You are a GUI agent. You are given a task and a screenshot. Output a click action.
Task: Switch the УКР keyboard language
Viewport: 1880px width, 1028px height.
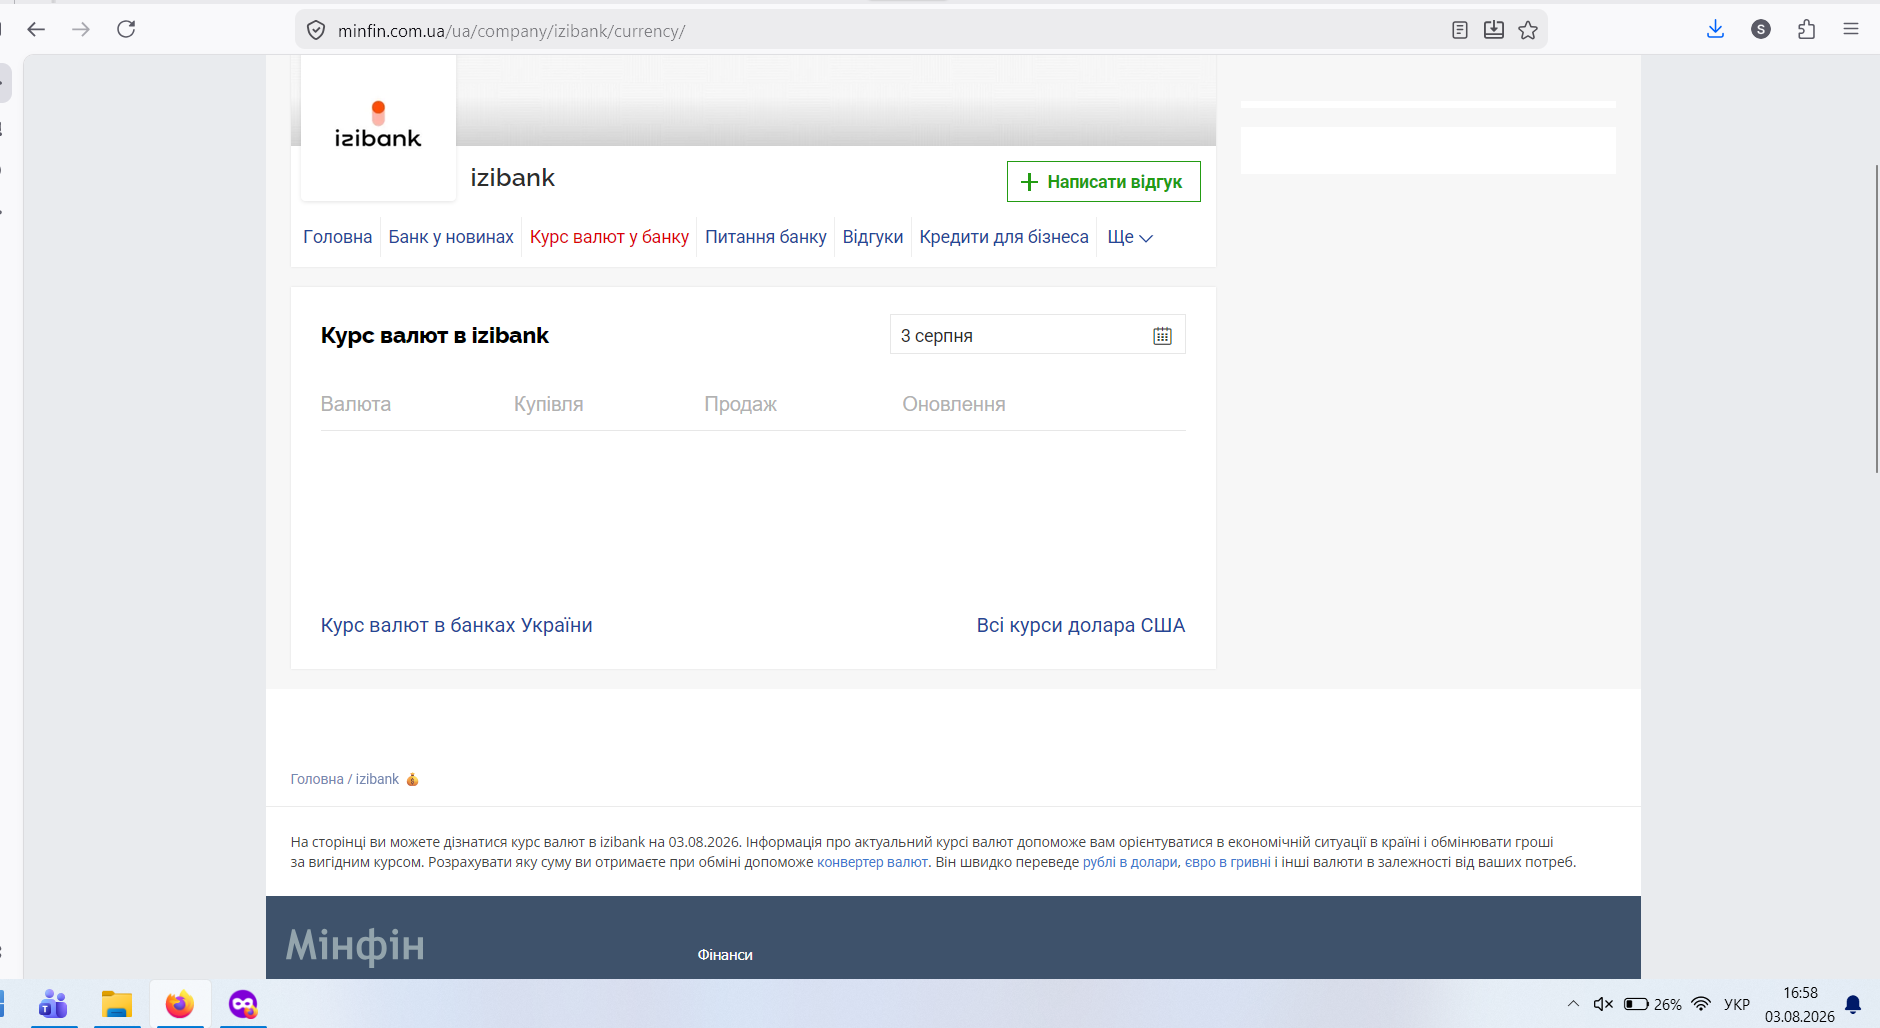(x=1737, y=1004)
